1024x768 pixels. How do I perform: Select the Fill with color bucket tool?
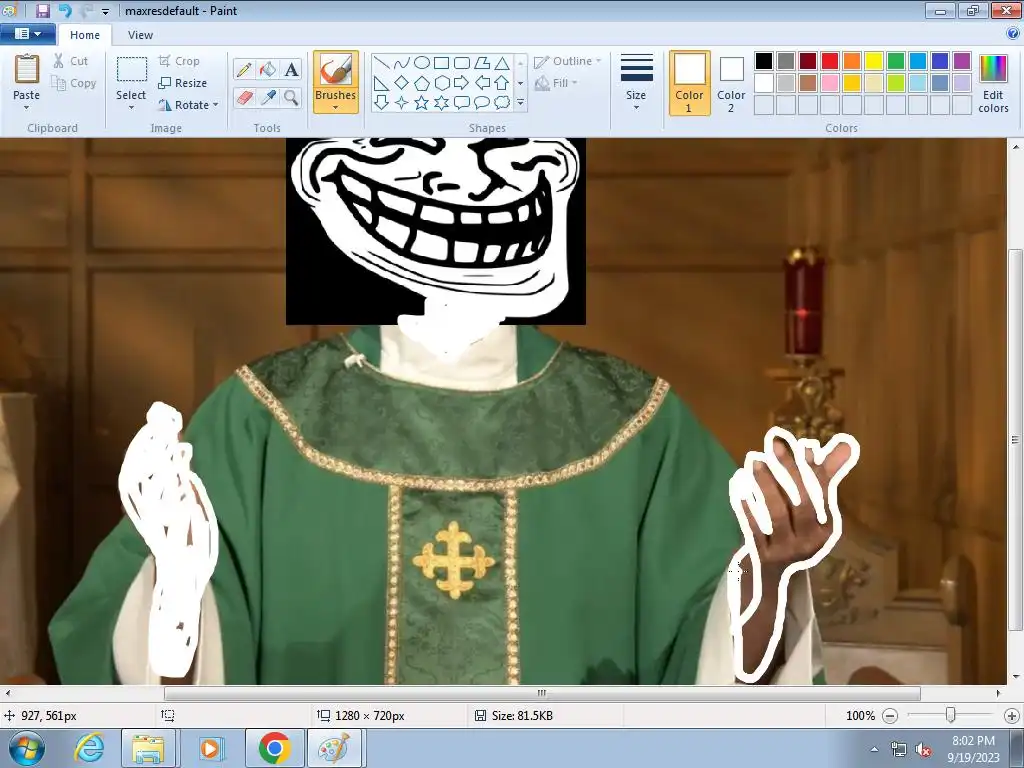click(268, 69)
